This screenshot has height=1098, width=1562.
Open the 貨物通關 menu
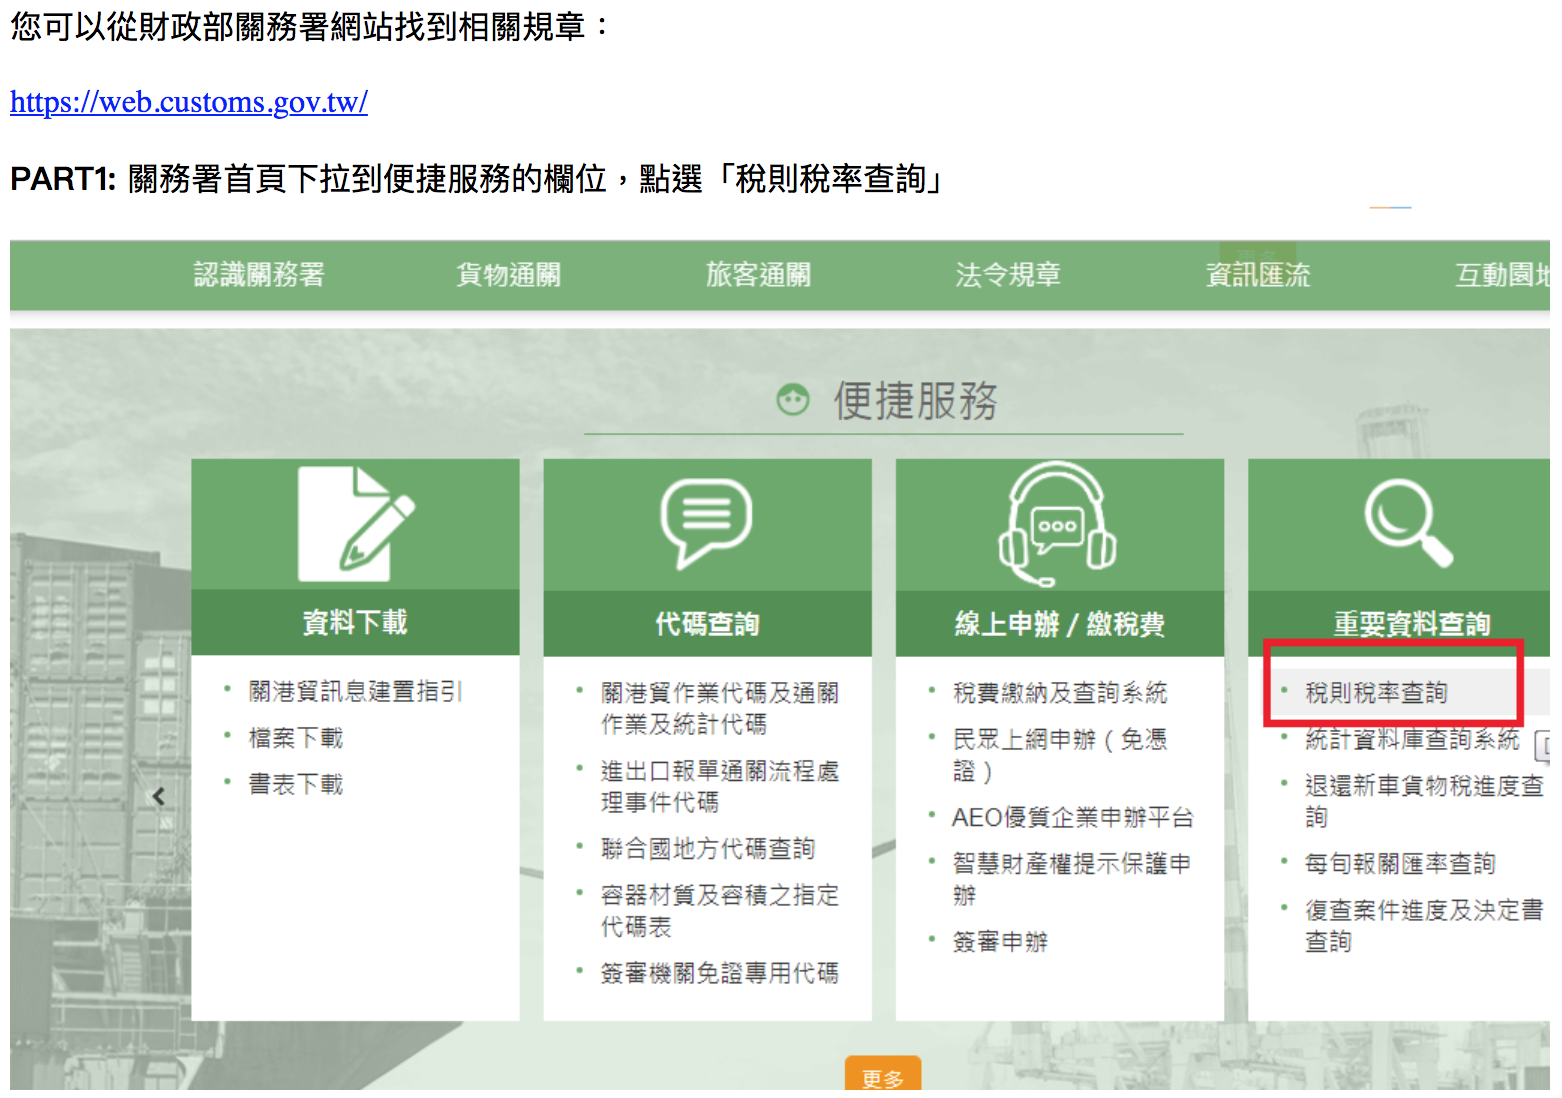(508, 275)
